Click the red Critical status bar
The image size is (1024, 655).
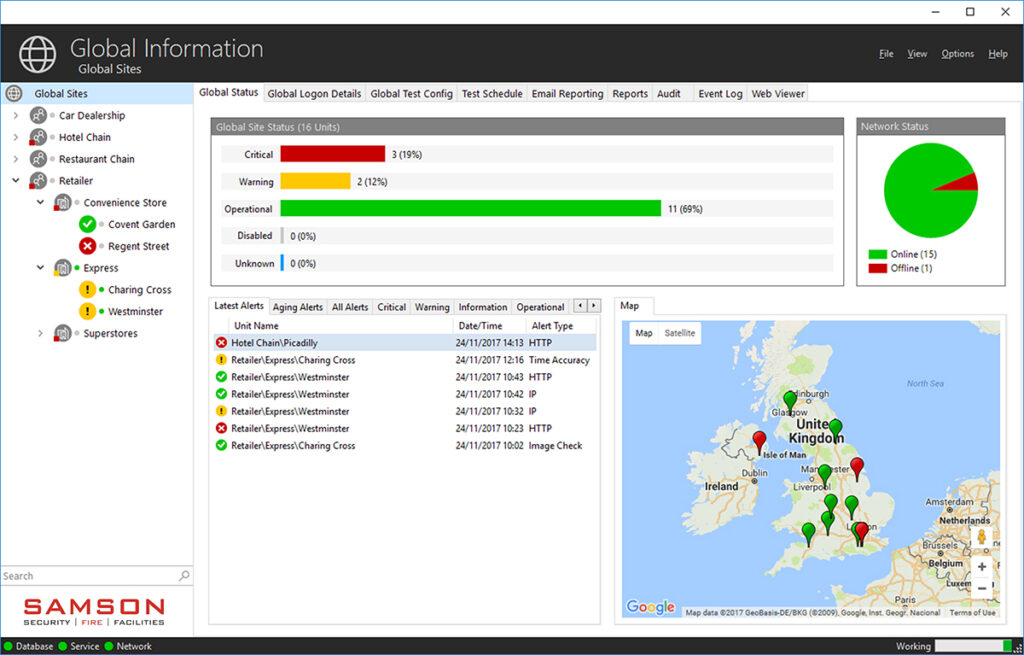click(x=332, y=154)
